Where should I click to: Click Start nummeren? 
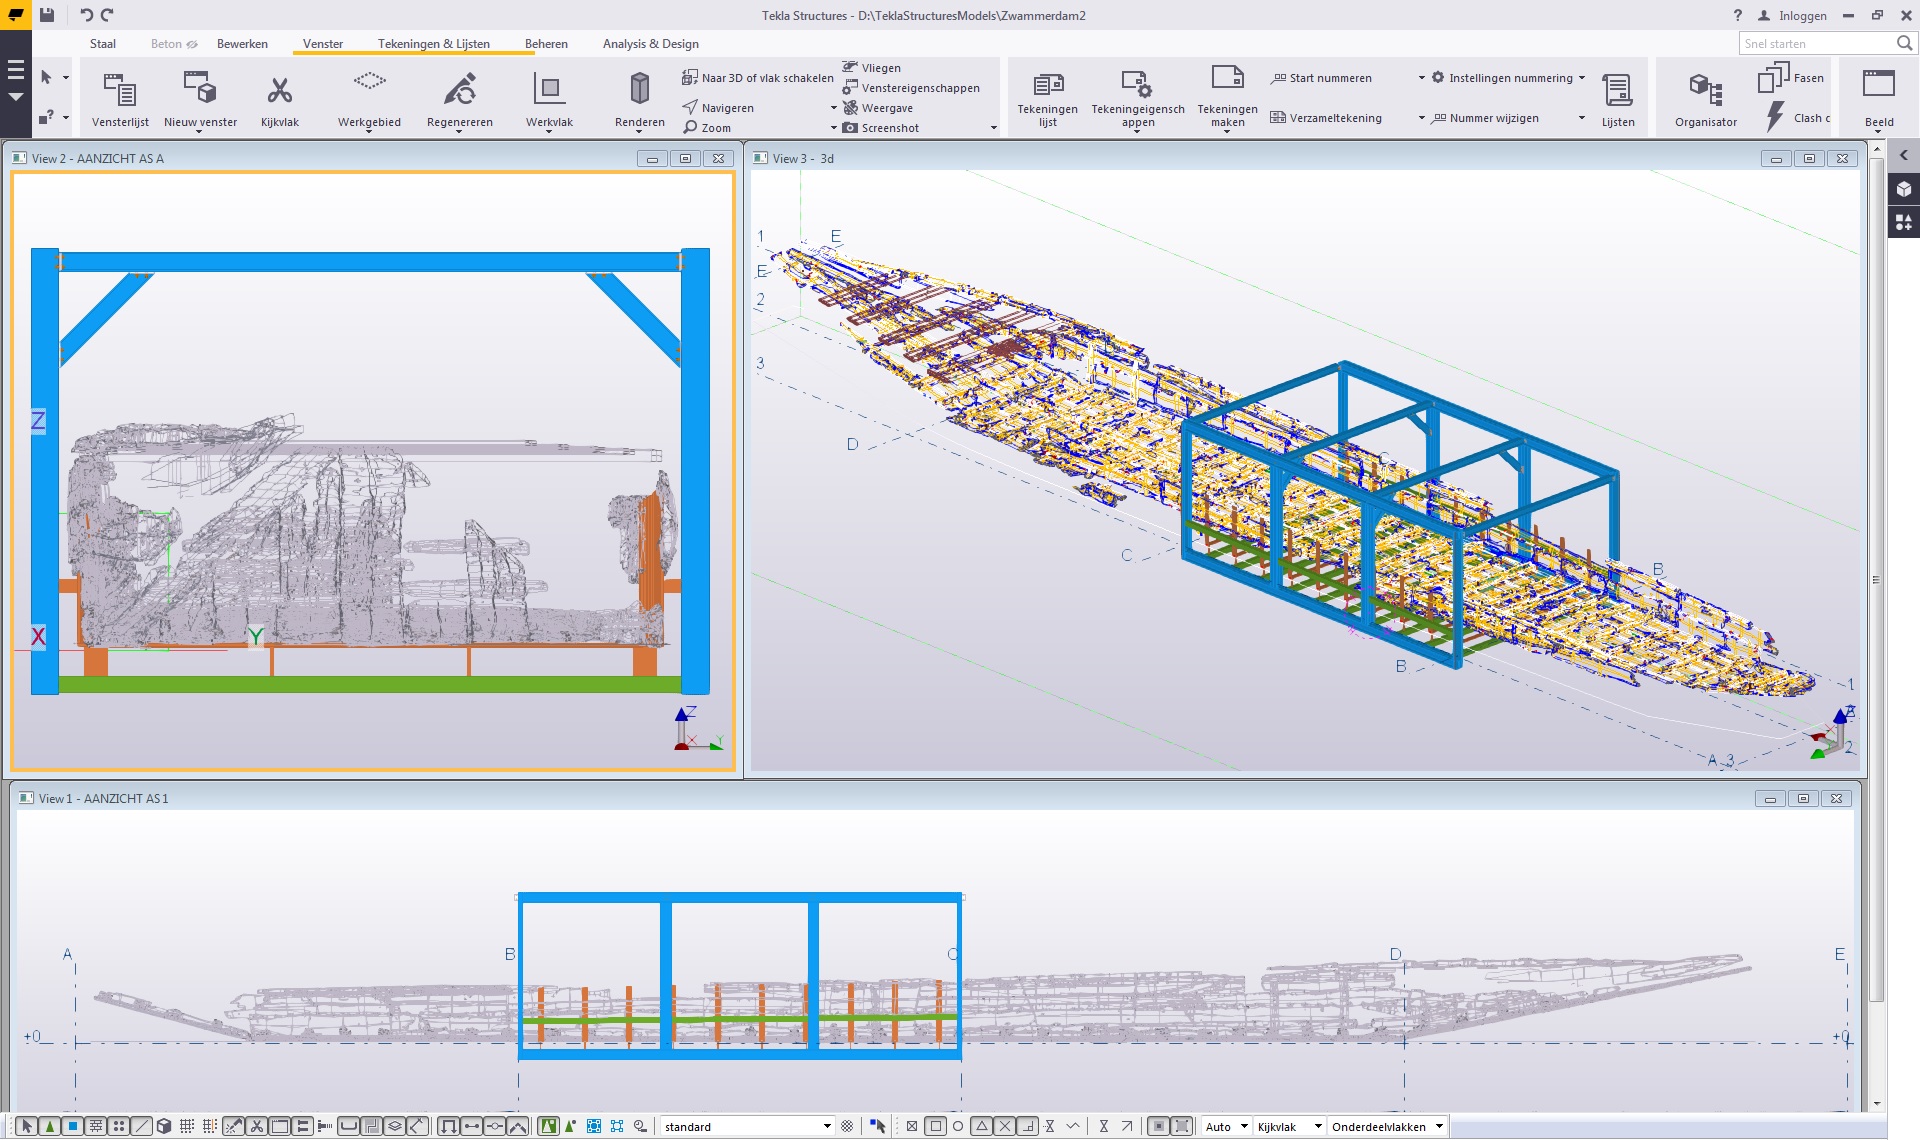1321,78
